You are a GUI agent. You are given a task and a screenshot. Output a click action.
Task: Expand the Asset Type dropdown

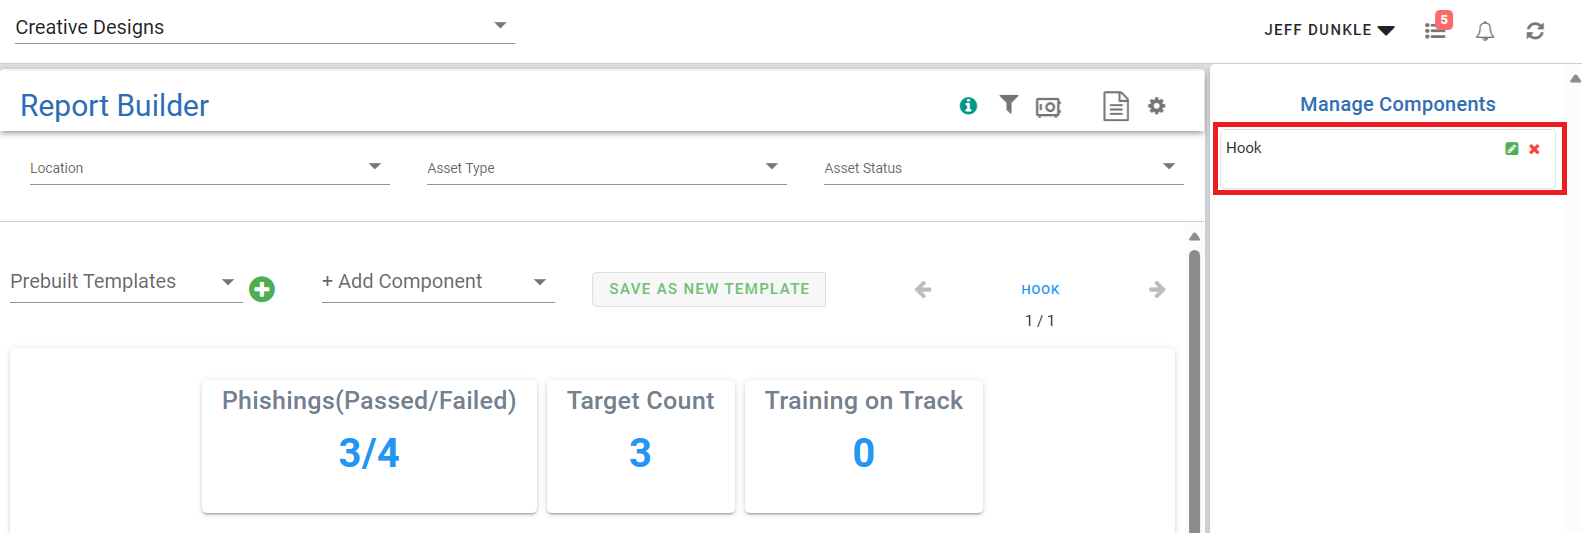[606, 168]
